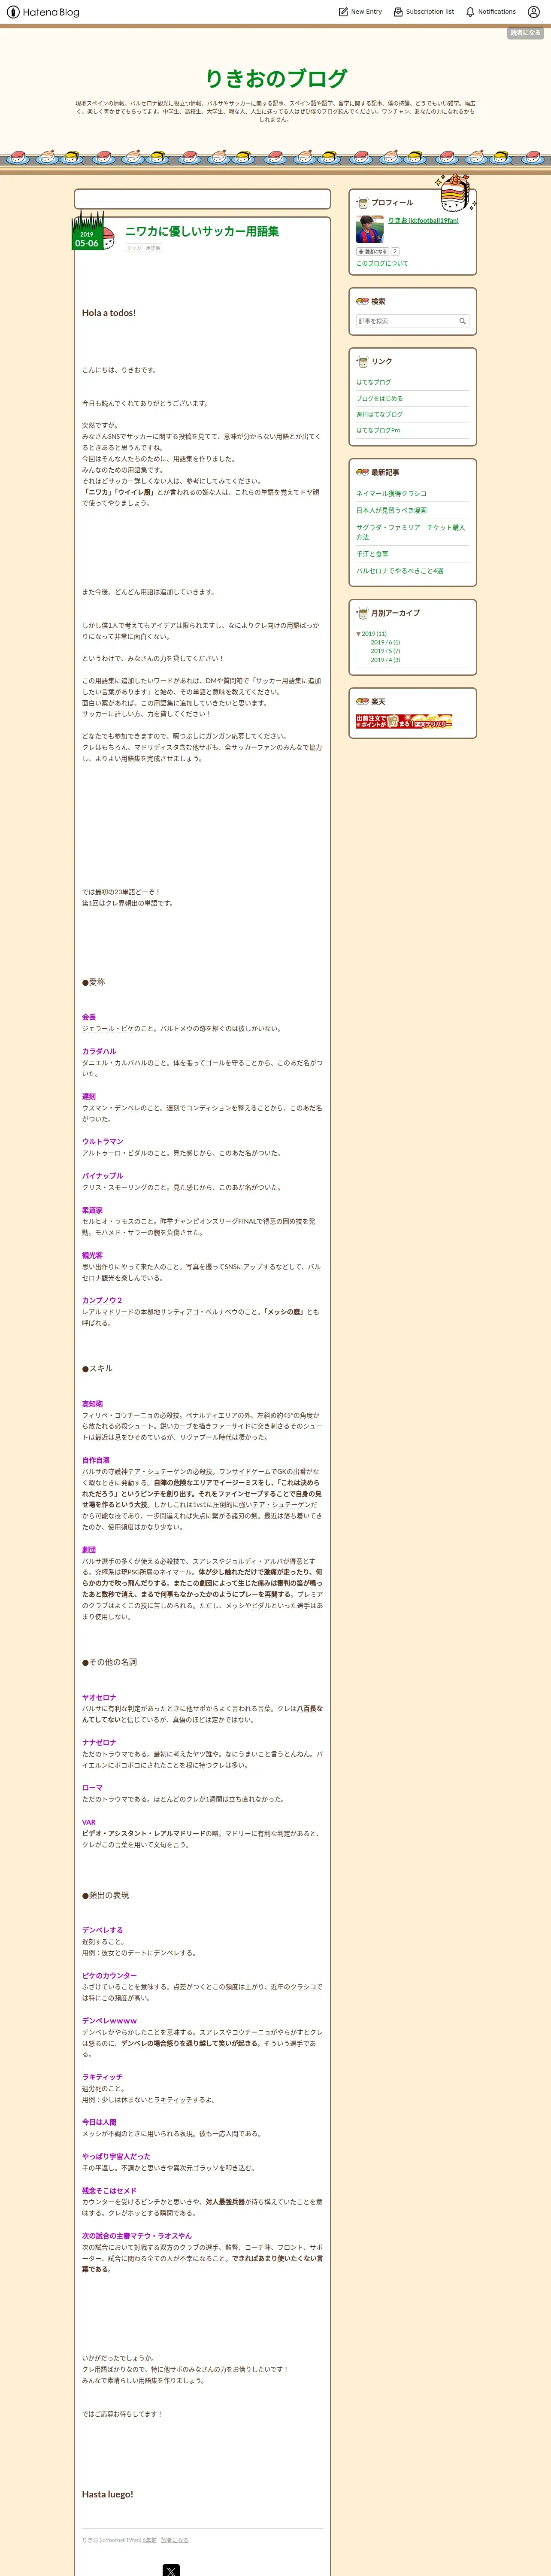
Task: Open ブログをはじめる link
Action: click(x=380, y=398)
